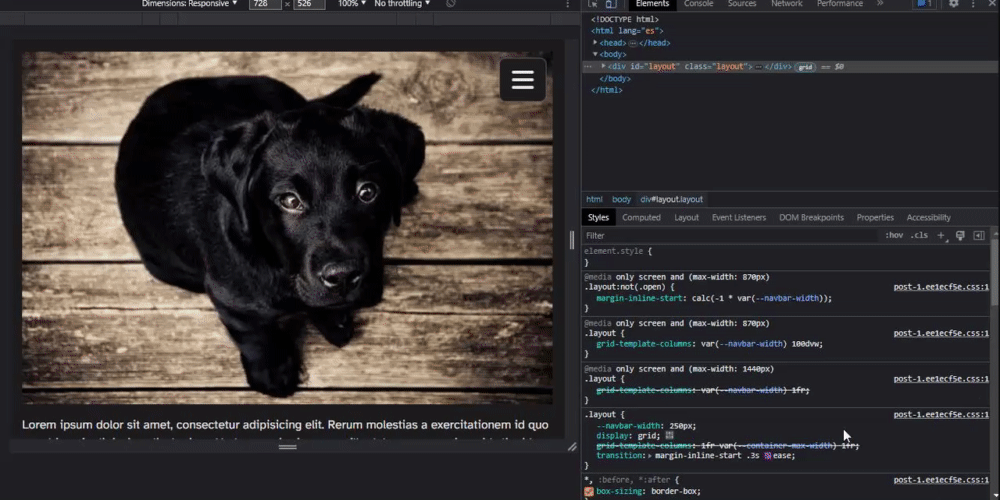Click the rotate screen icon
1000x500 pixels.
[451, 4]
